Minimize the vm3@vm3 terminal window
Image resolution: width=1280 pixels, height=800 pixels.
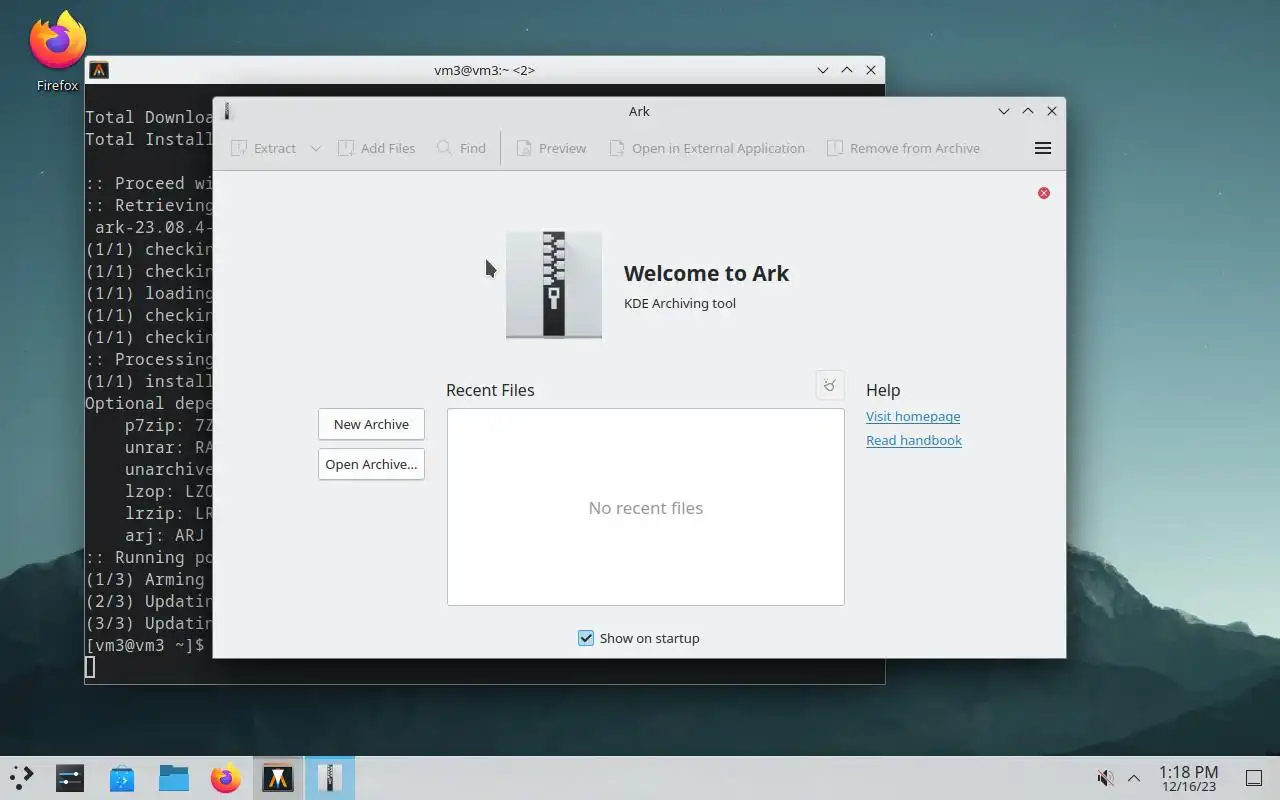pos(823,70)
